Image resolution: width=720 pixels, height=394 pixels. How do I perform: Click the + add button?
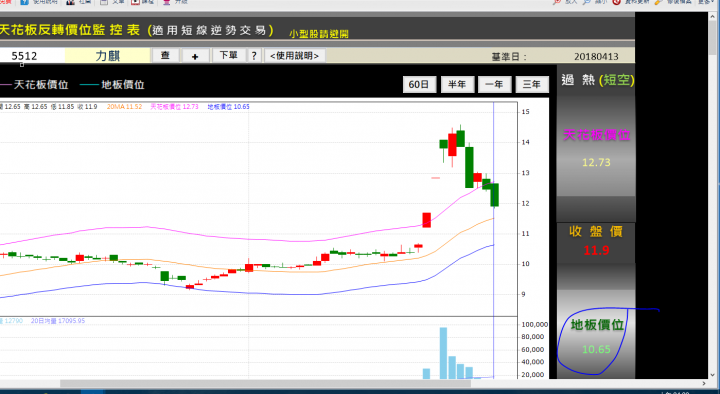(x=195, y=56)
